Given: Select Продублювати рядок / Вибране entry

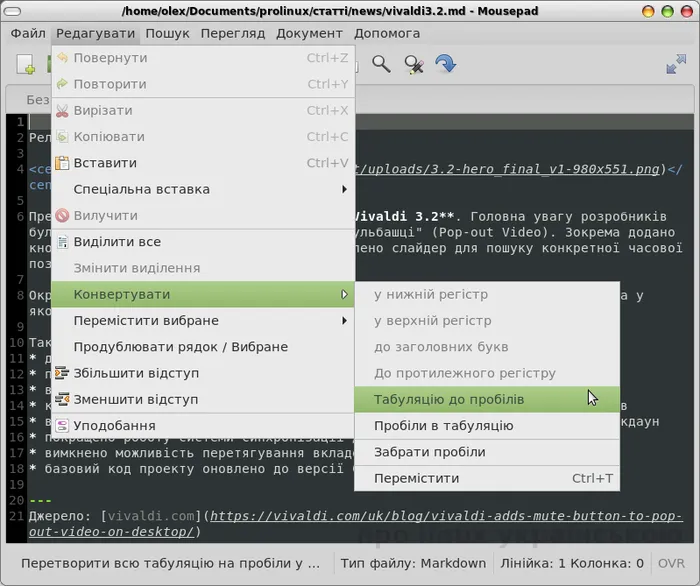Looking at the screenshot, I should click(203, 347).
